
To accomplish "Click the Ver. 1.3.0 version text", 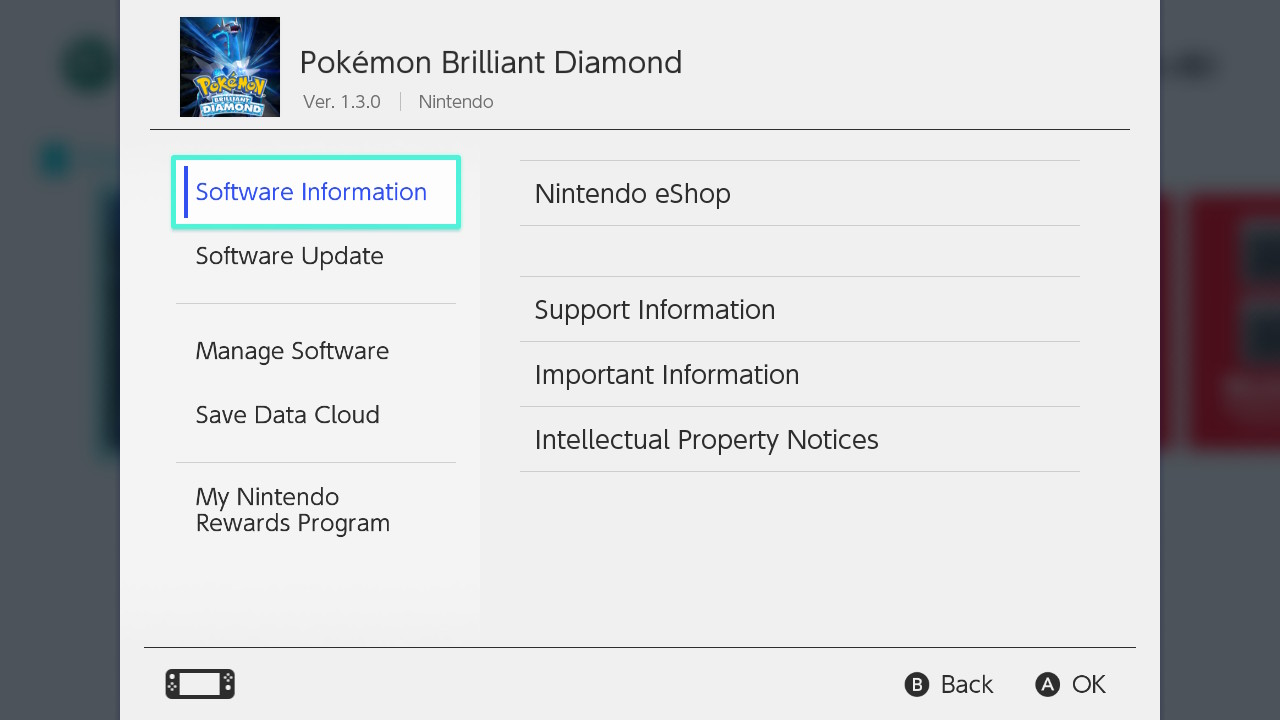I will pyautogui.click(x=342, y=102).
